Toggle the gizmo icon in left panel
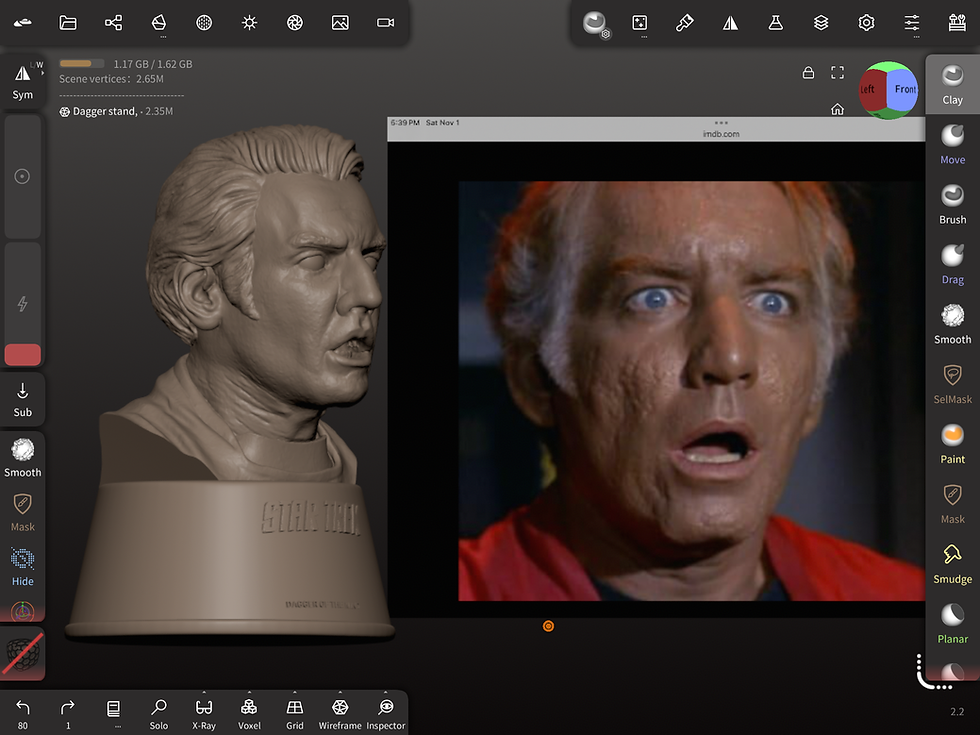The height and width of the screenshot is (735, 980). [22, 610]
